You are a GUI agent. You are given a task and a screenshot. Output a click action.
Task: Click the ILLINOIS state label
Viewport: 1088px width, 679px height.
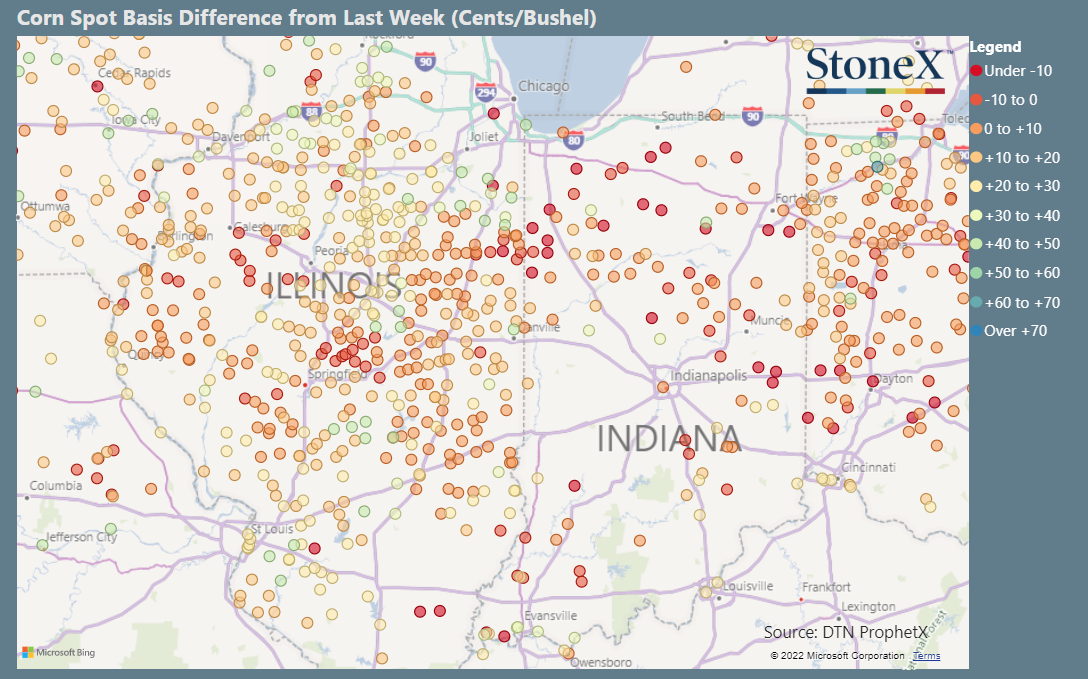pos(334,285)
